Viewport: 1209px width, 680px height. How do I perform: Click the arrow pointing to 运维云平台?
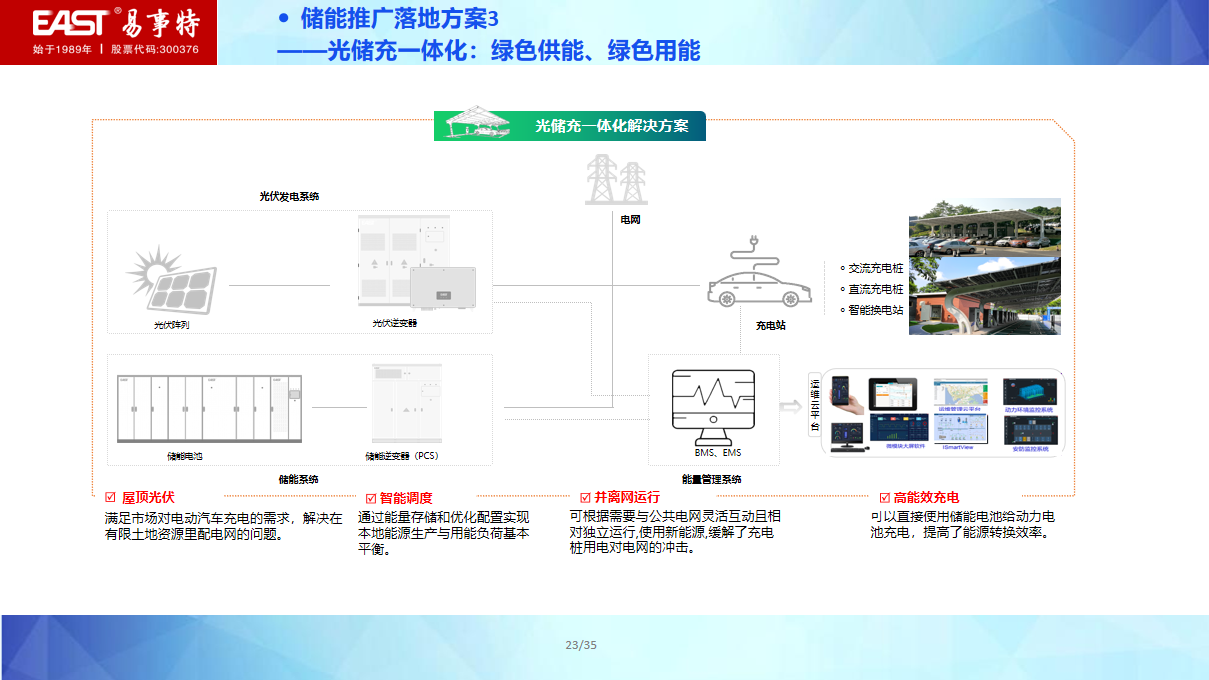click(791, 406)
